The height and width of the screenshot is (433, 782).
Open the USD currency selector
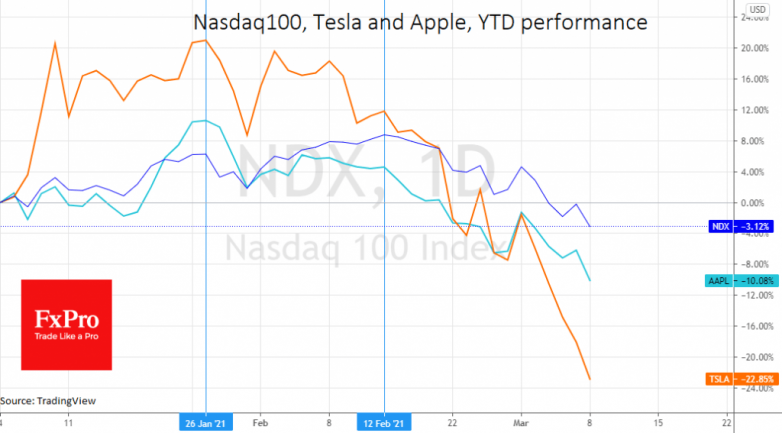(758, 9)
